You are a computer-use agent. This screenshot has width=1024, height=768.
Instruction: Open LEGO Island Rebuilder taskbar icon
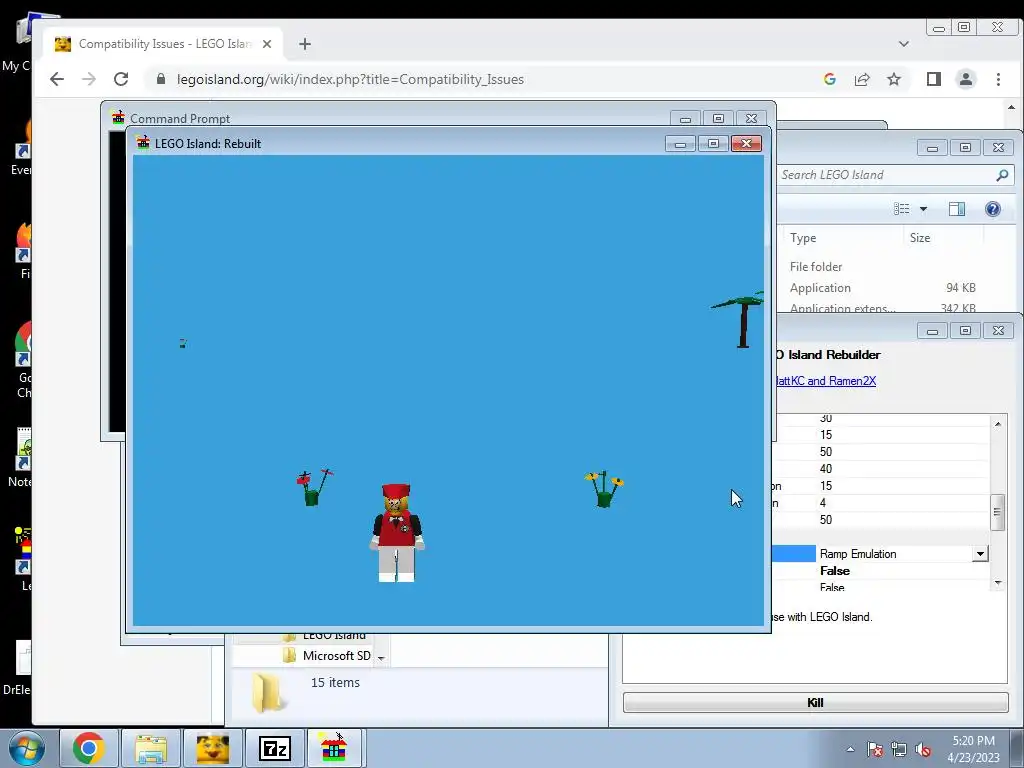334,748
